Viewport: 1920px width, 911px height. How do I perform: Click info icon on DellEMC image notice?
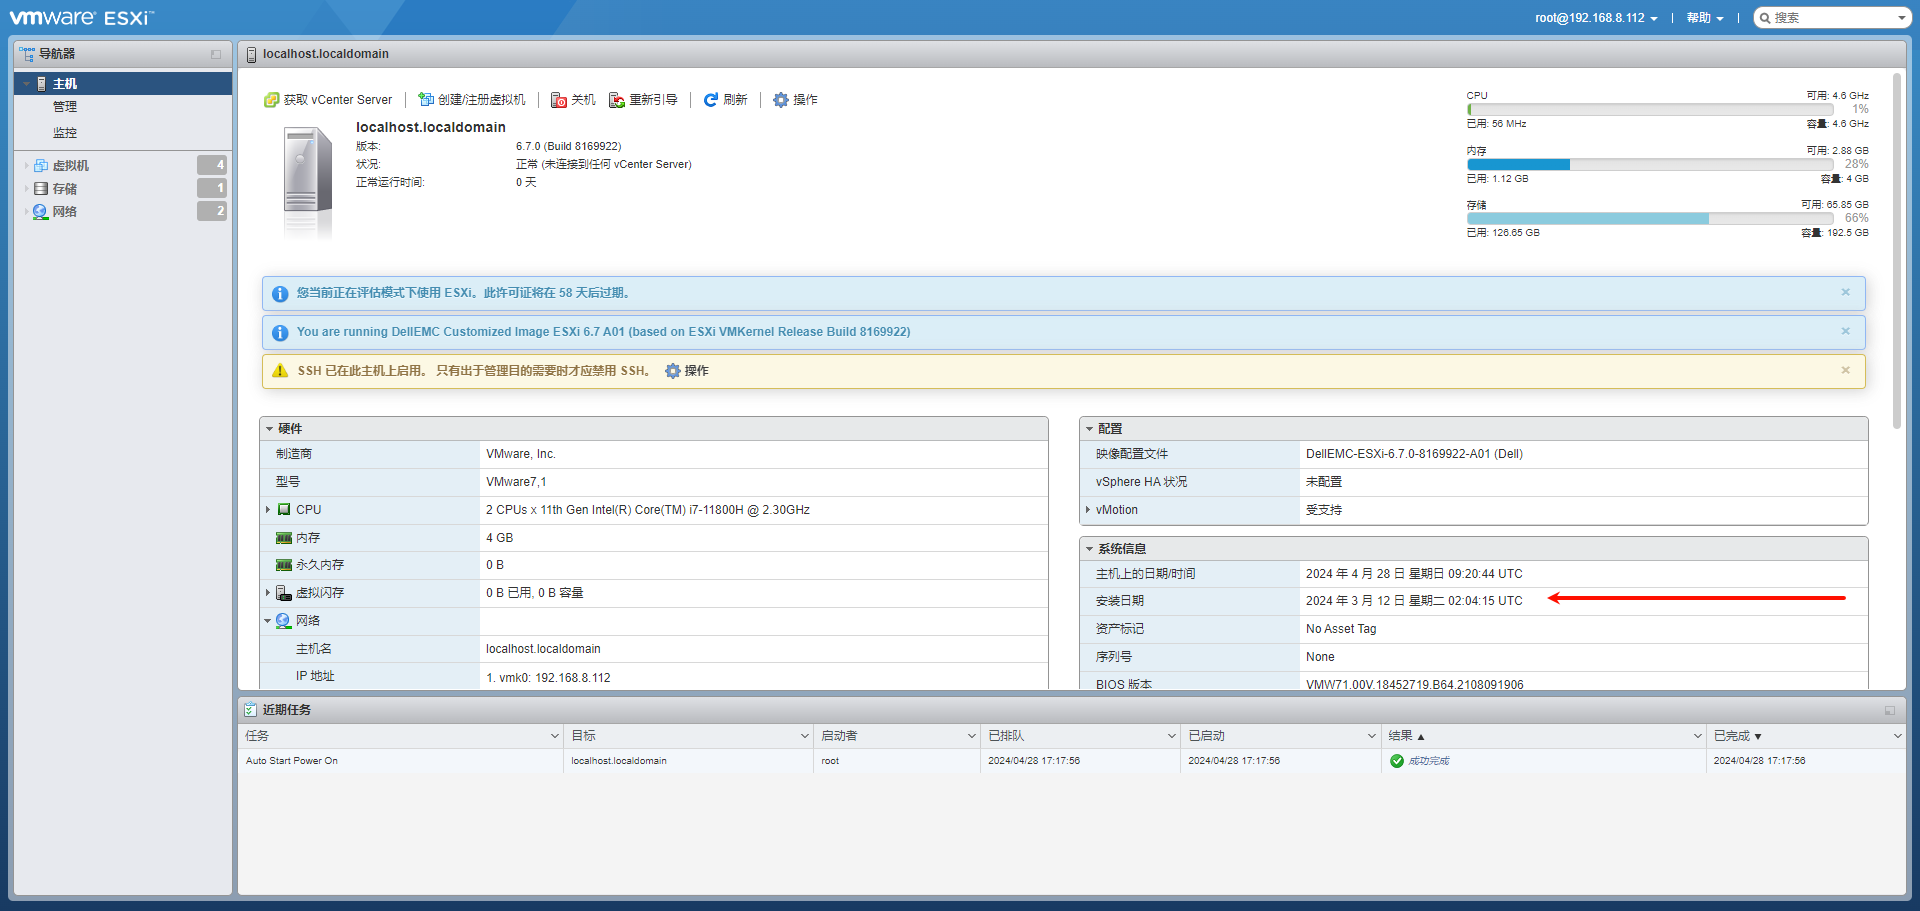click(x=280, y=333)
